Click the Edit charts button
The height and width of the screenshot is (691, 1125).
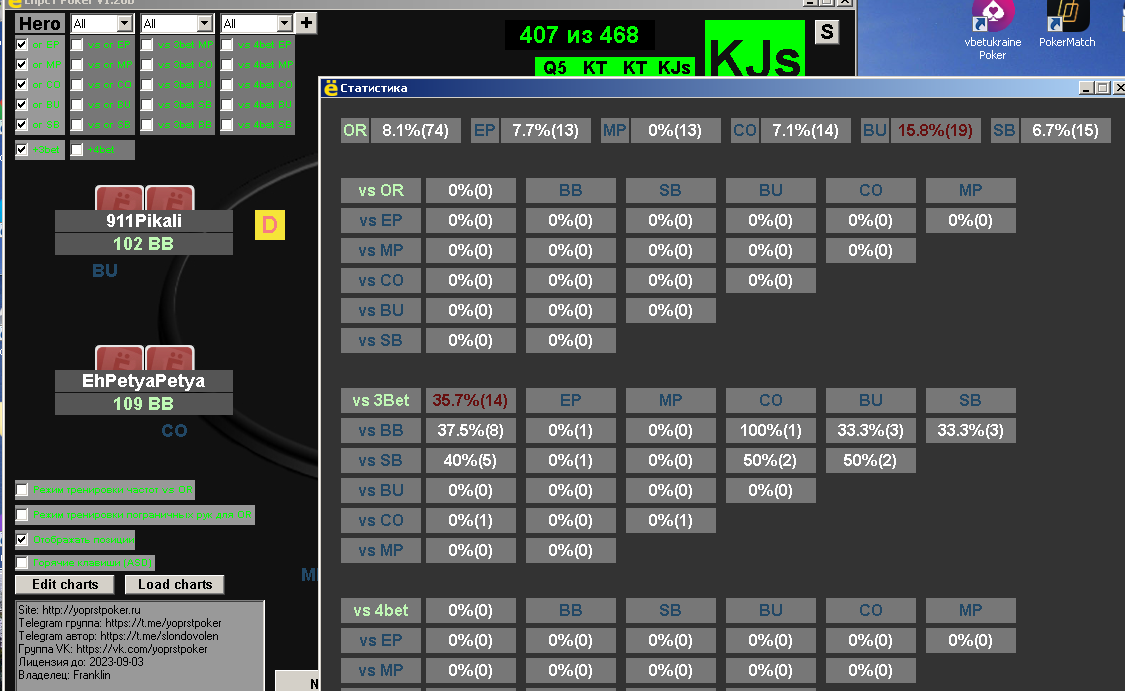click(65, 584)
